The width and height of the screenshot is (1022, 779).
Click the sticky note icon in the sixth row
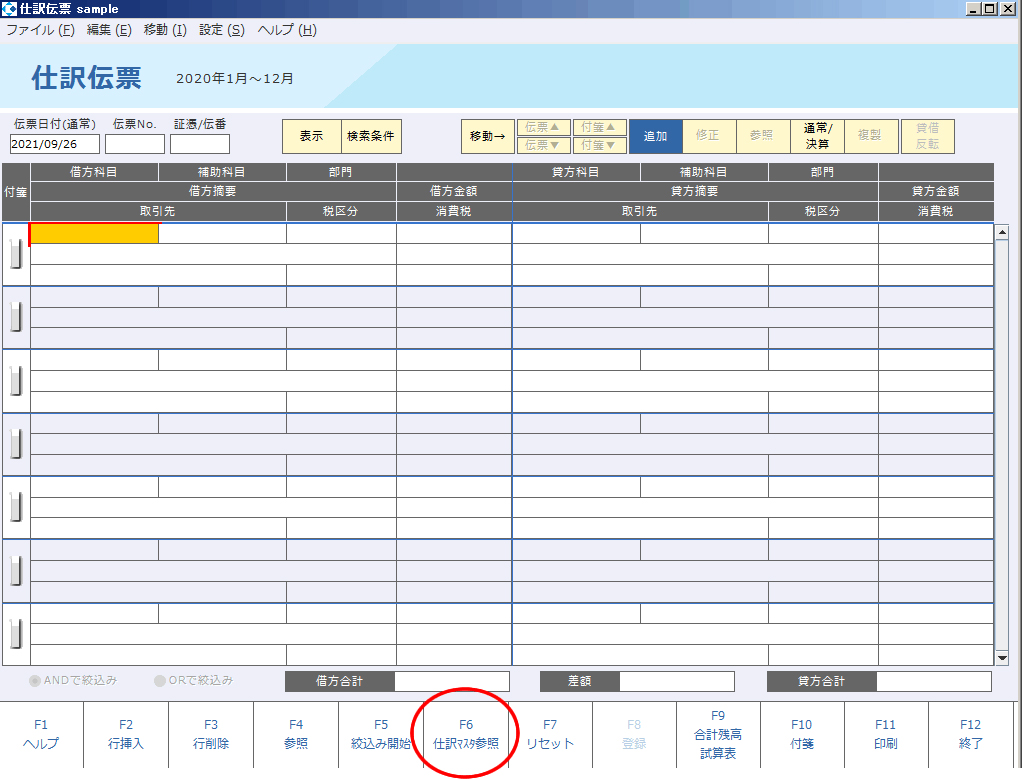pos(16,571)
